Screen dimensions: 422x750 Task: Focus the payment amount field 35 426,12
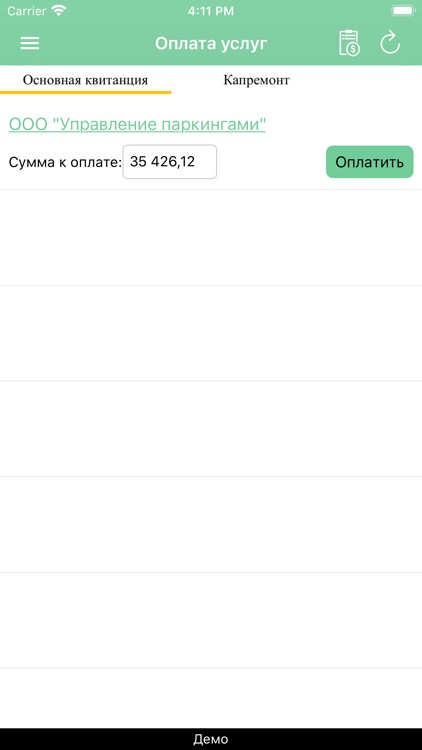click(170, 162)
